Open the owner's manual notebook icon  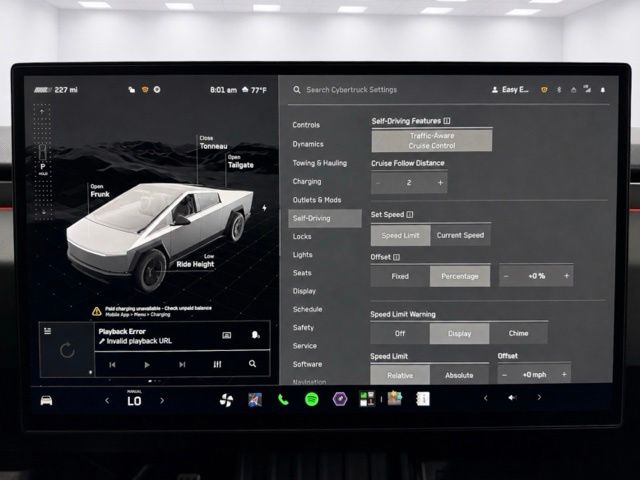point(422,399)
